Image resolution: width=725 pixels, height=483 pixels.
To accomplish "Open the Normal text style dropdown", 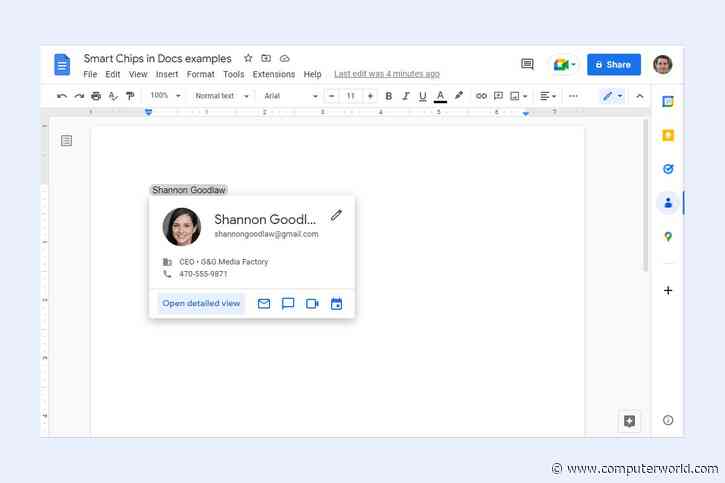I will point(222,96).
